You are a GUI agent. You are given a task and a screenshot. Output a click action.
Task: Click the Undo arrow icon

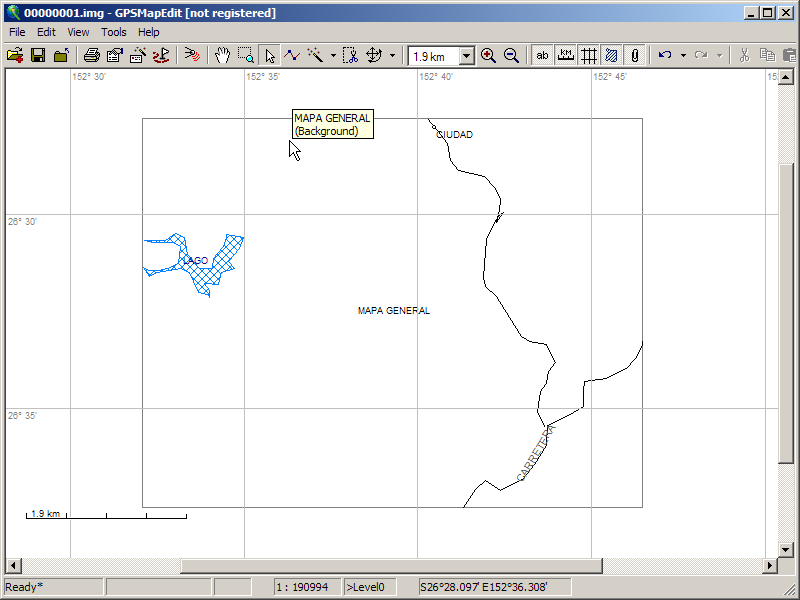(665, 55)
